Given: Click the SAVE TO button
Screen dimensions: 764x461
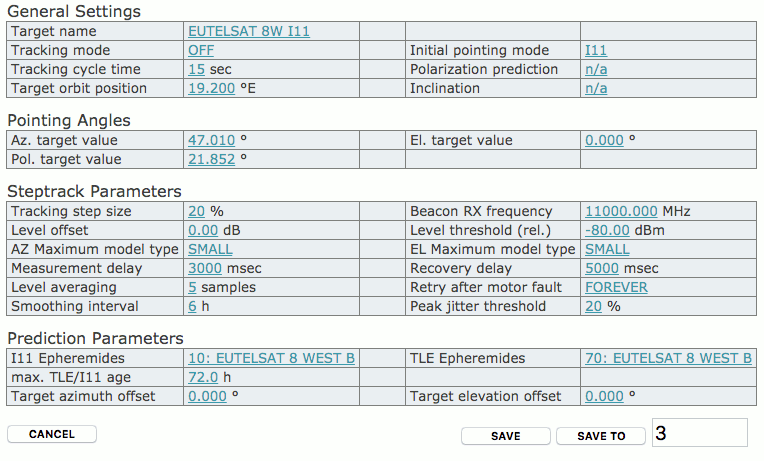Looking at the screenshot, I should click(601, 436).
